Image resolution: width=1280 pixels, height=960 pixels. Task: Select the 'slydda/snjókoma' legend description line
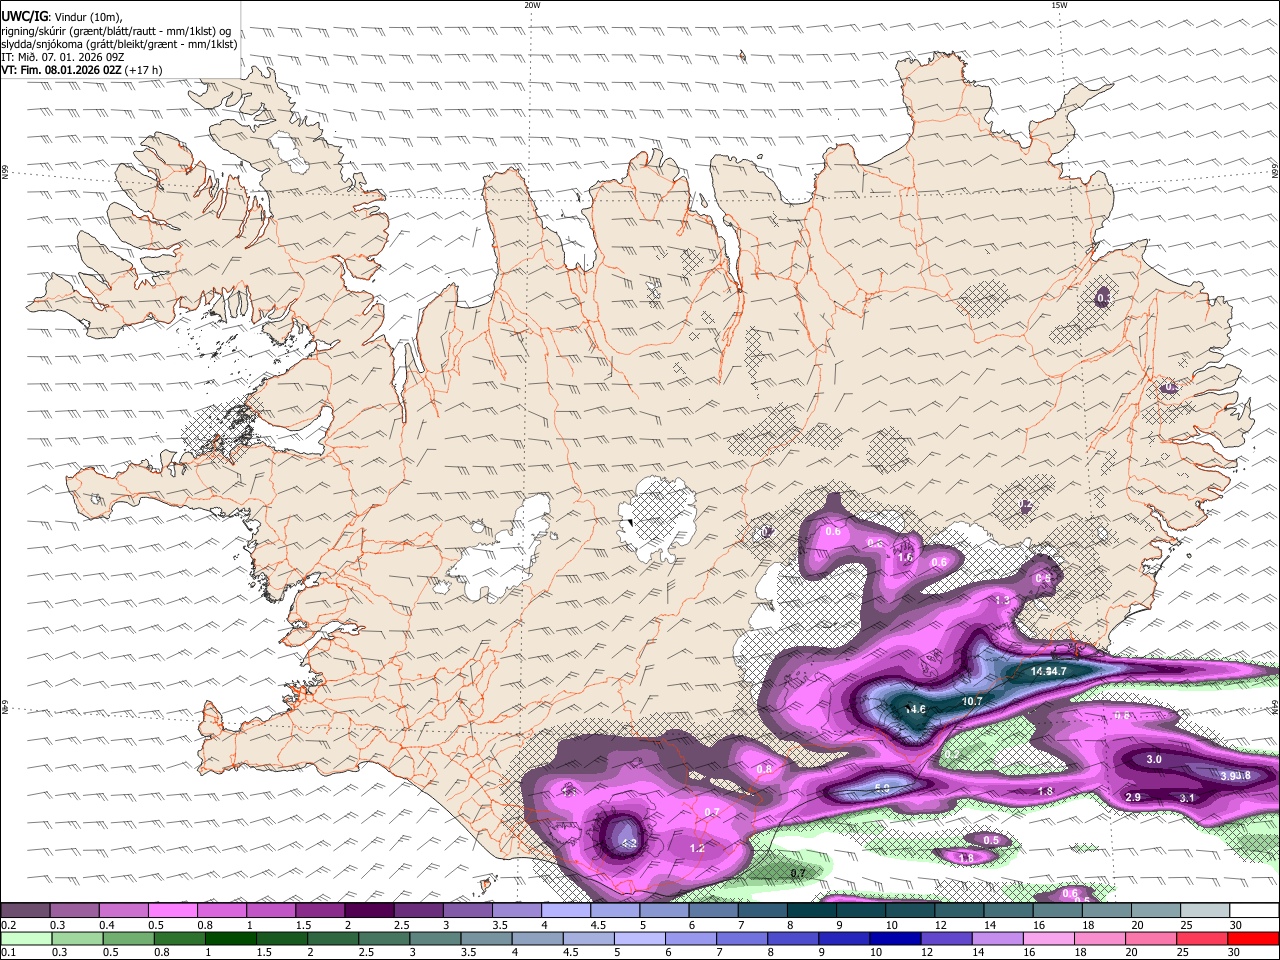[x=119, y=44]
